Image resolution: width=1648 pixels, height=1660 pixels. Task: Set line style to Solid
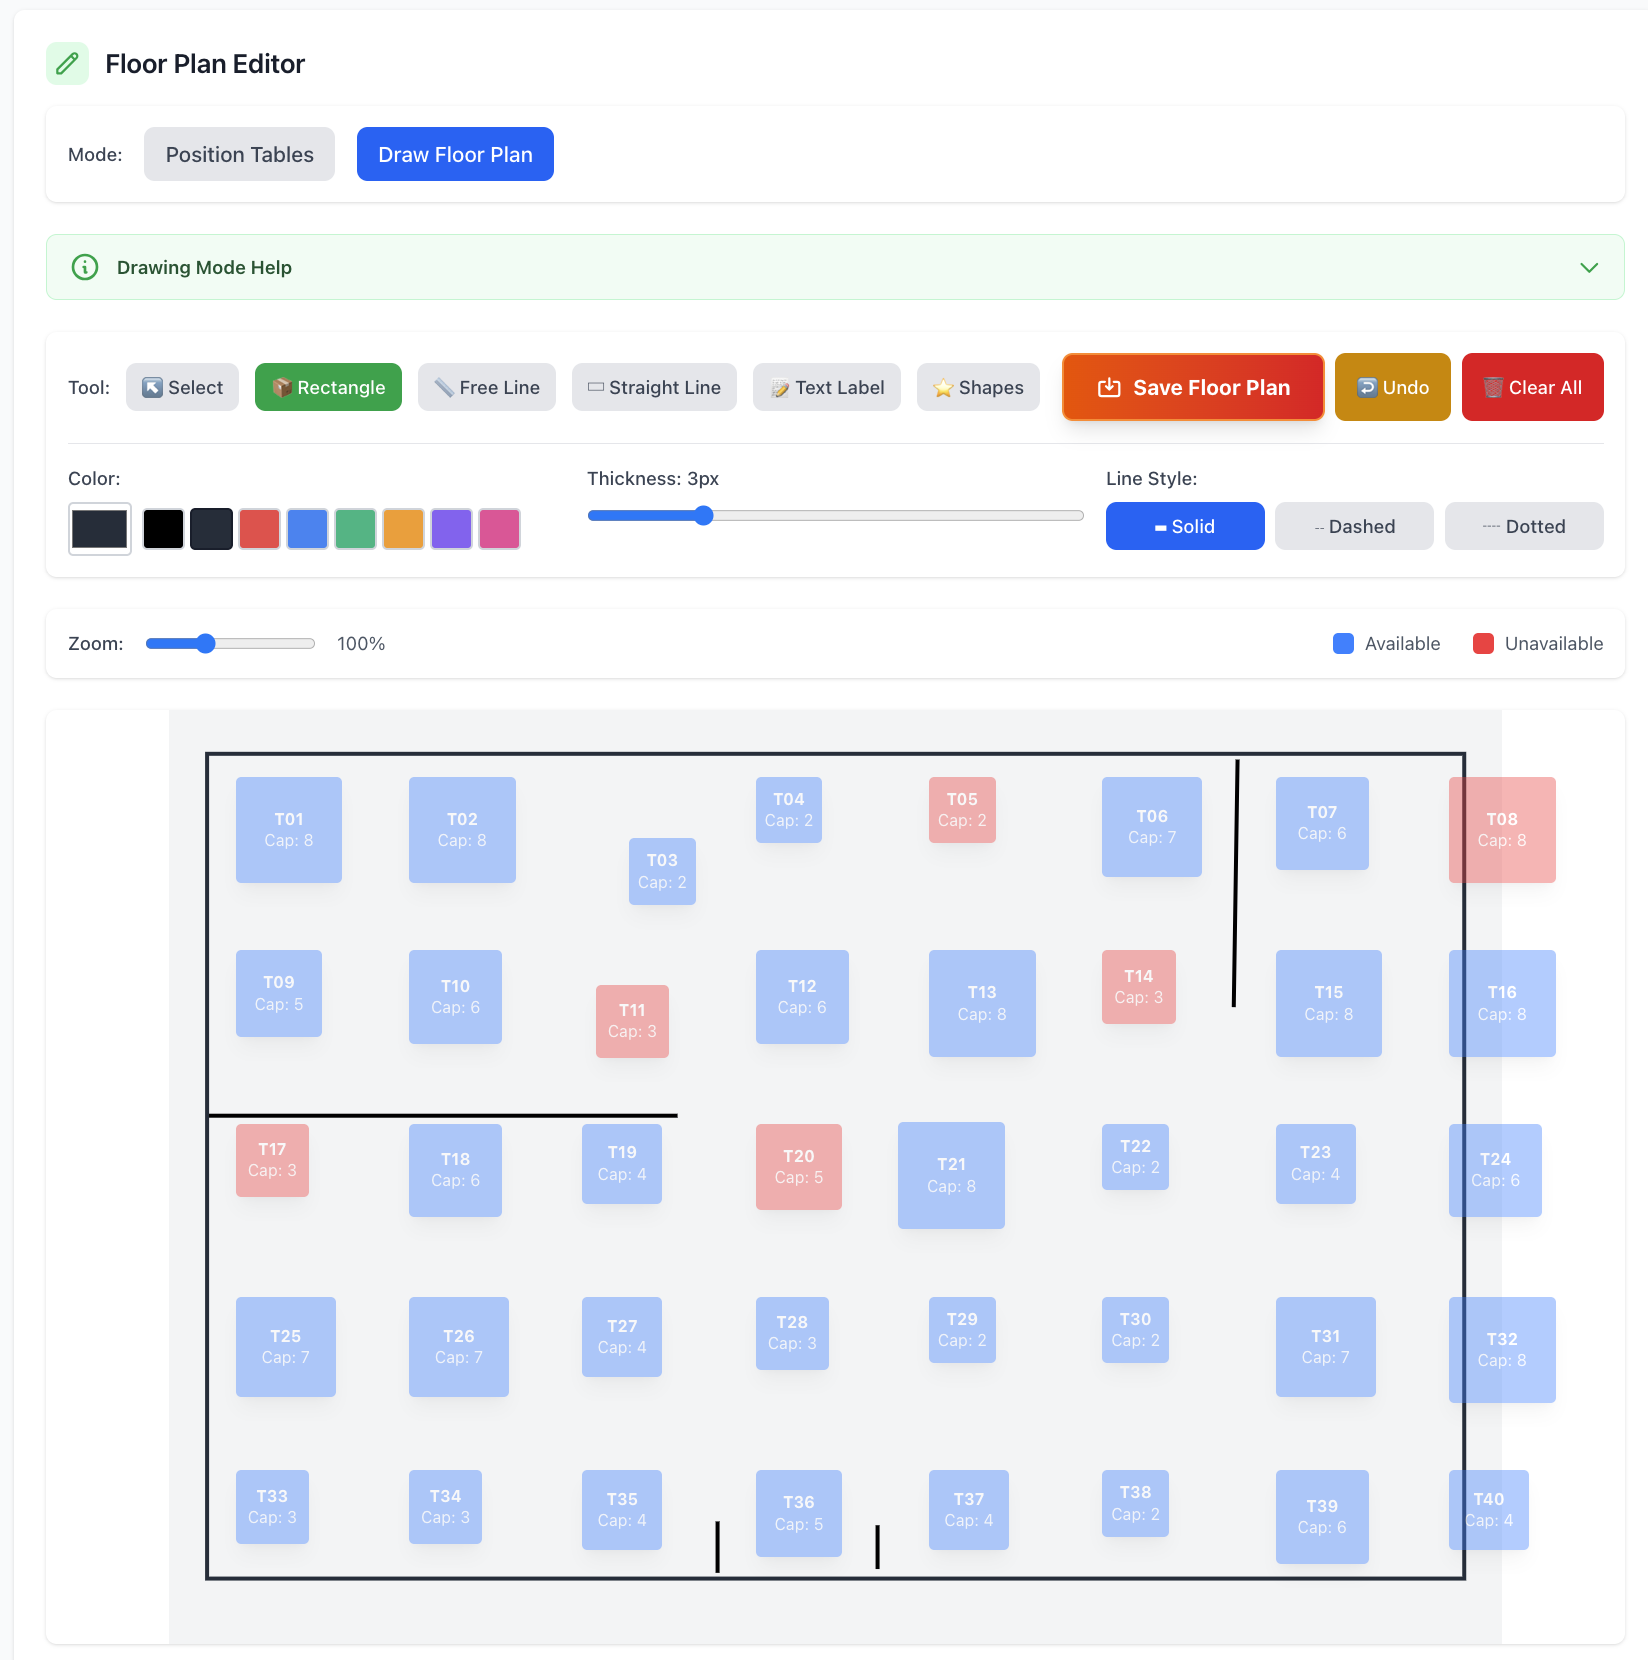[x=1185, y=526]
